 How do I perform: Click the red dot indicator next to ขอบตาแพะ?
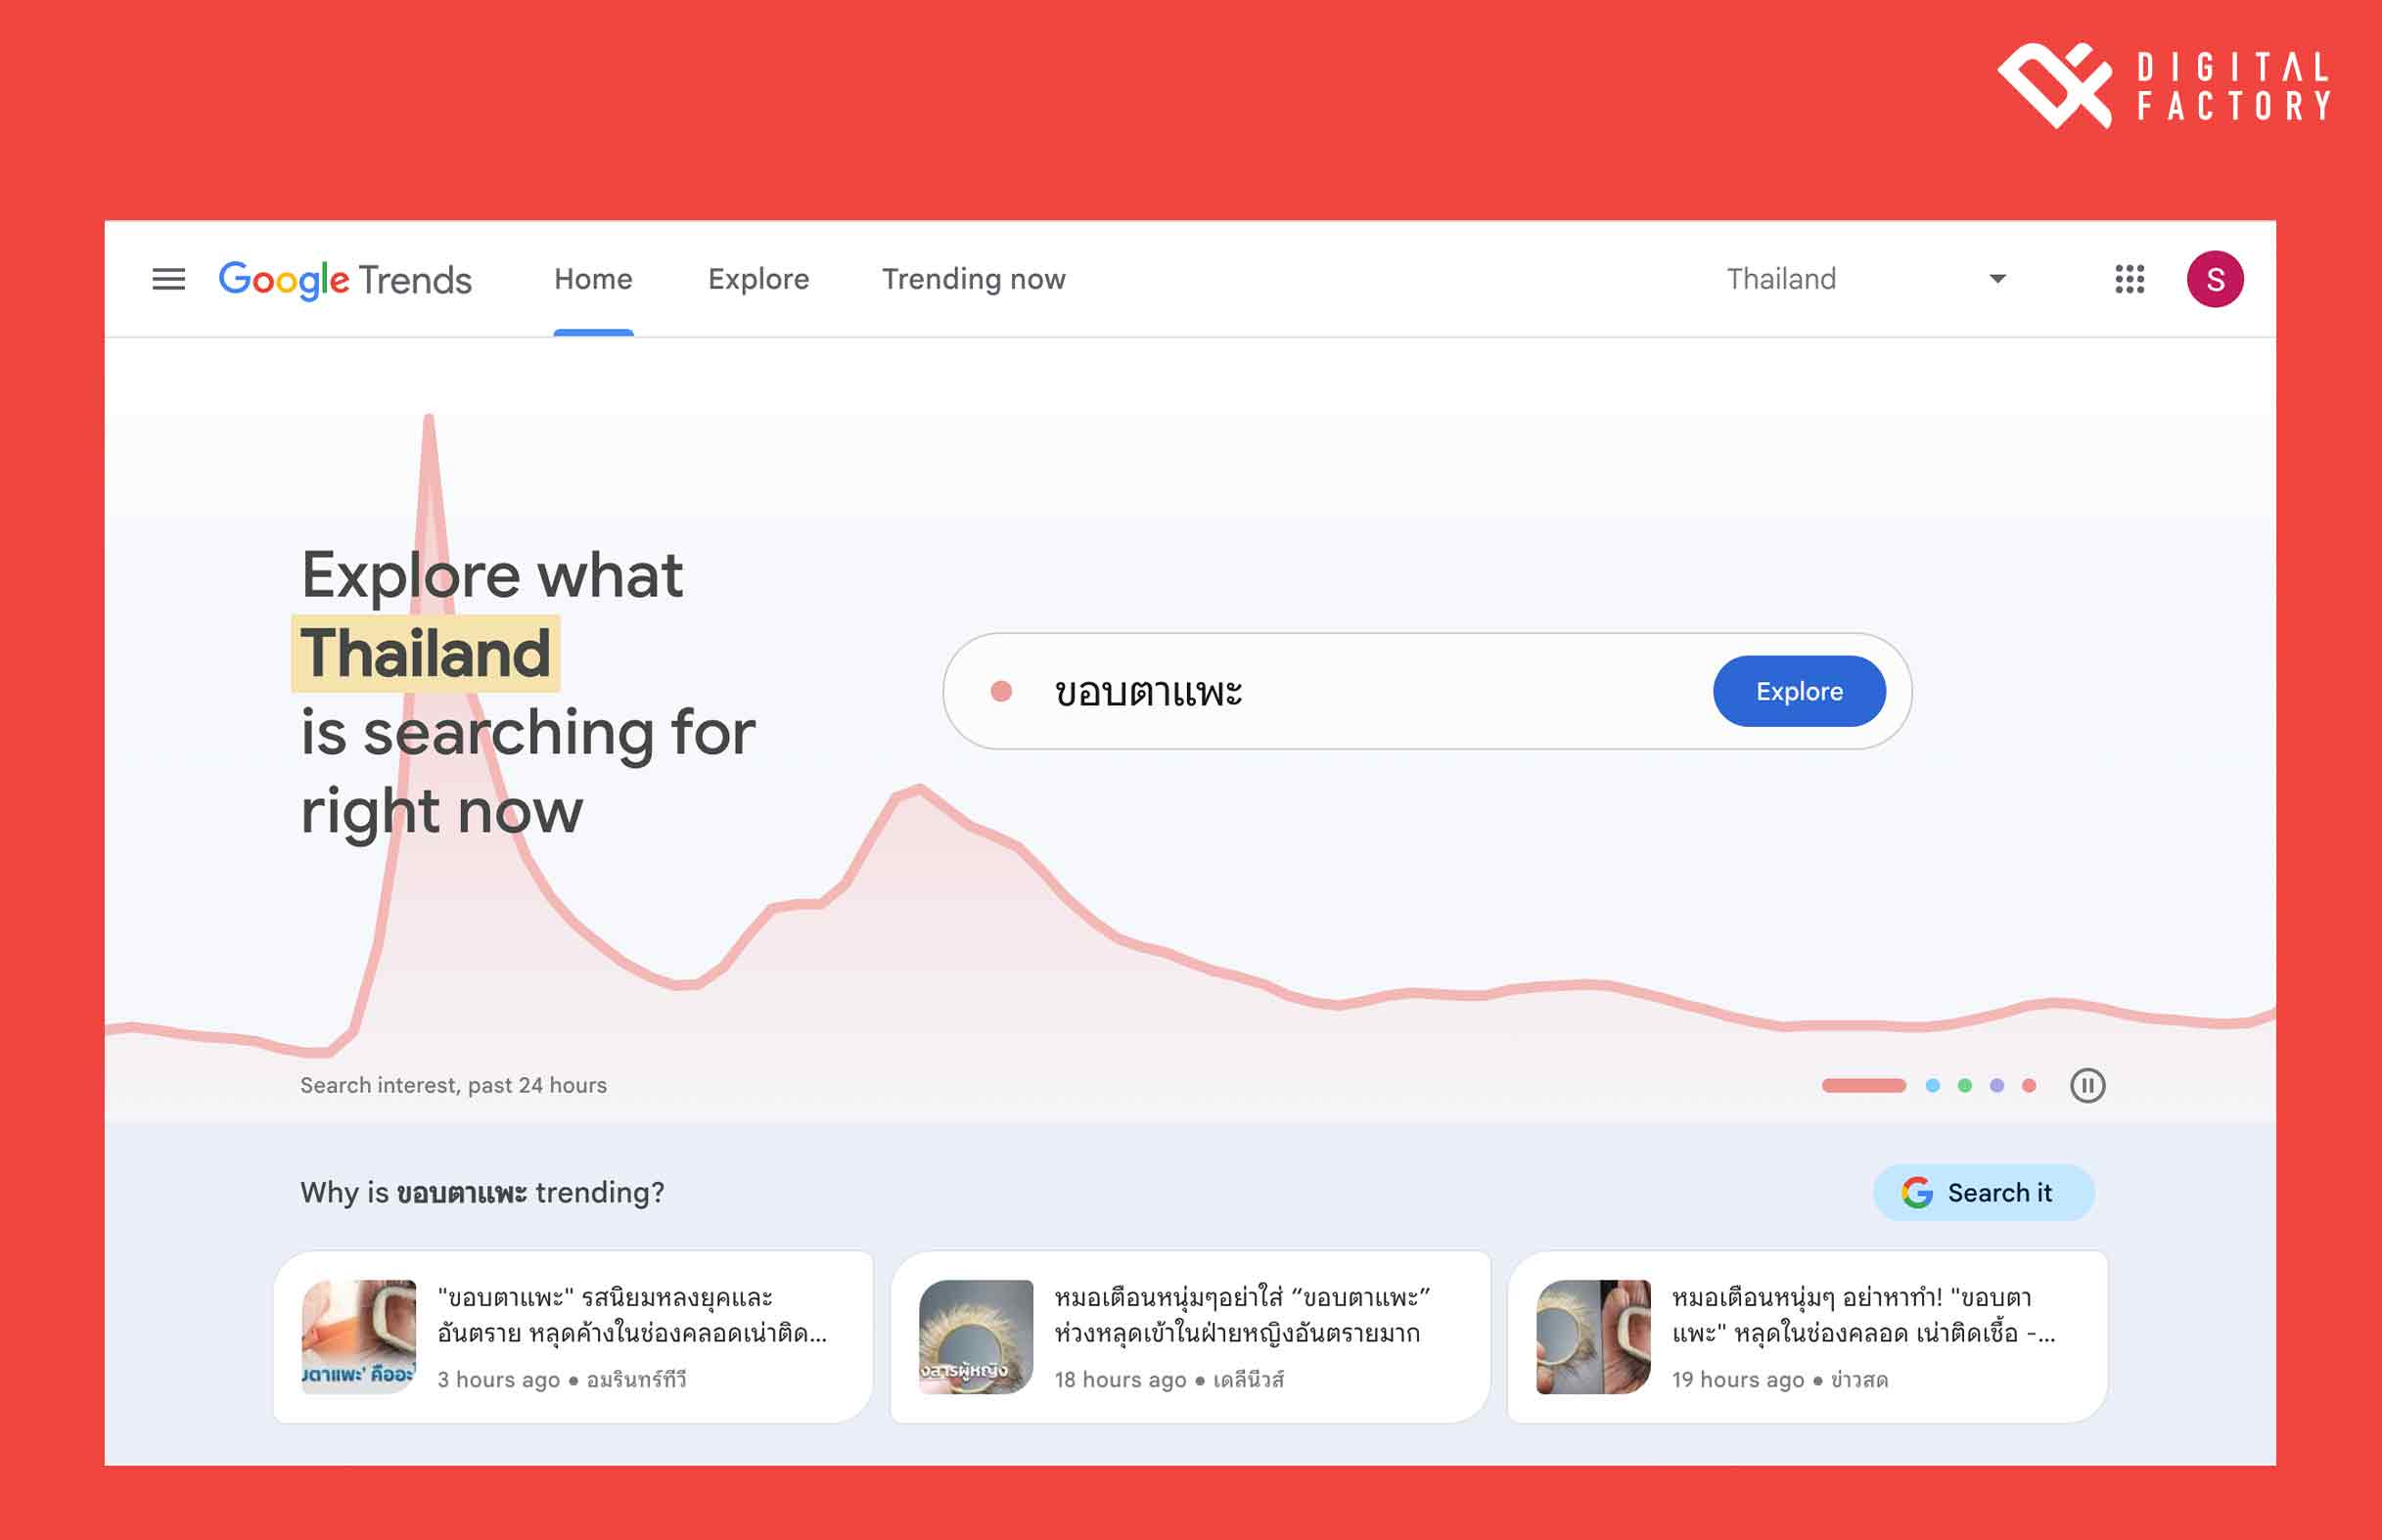point(1002,691)
